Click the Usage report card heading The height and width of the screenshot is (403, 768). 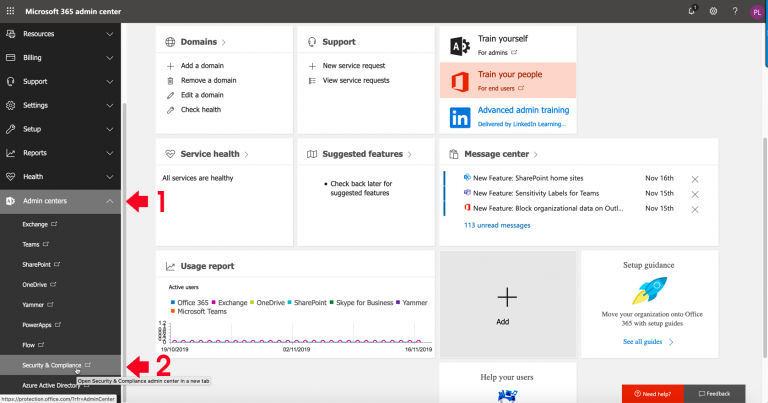207,266
